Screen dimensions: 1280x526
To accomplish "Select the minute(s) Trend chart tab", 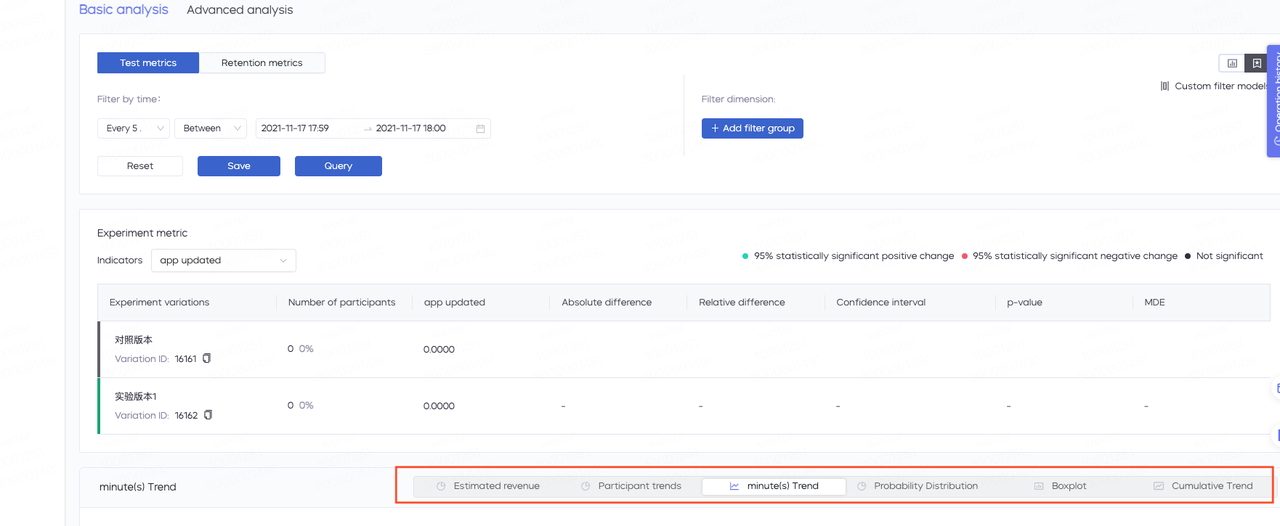I will [774, 486].
